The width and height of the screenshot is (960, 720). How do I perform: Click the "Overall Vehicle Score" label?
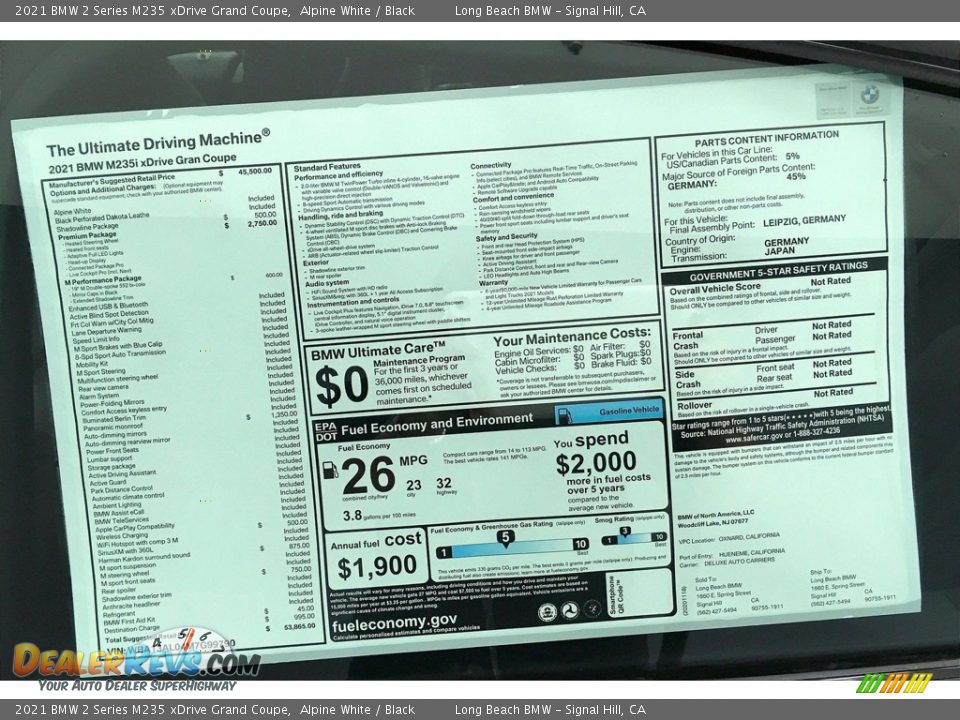point(714,288)
